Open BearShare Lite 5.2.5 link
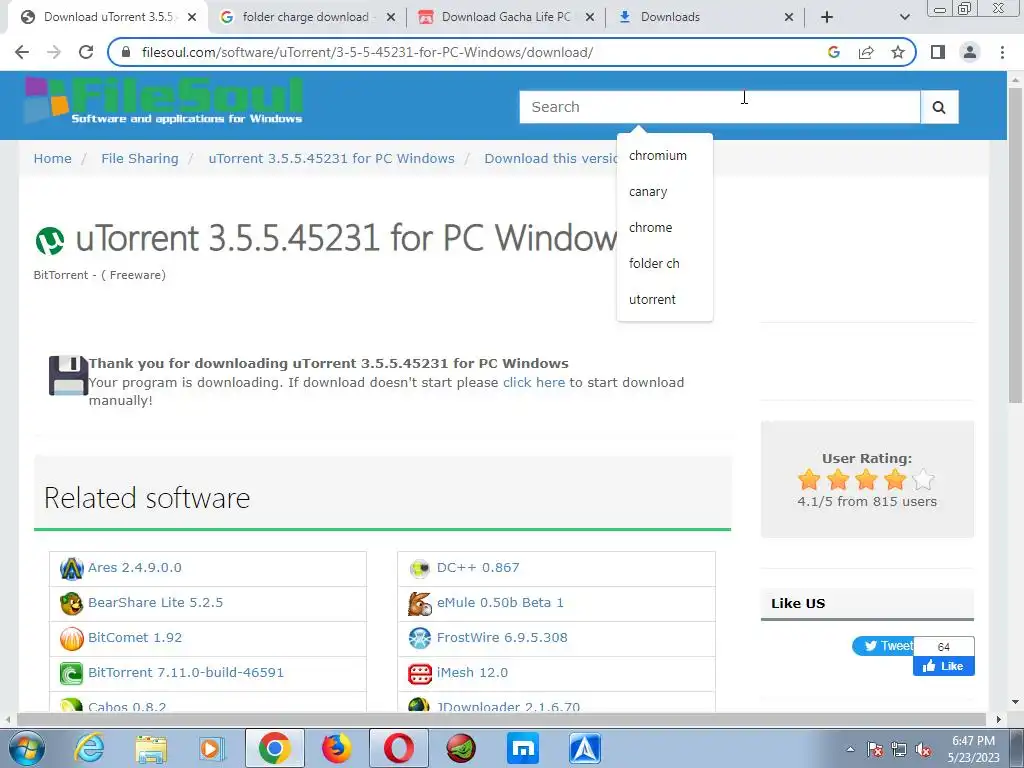Screen dimensions: 1024x768 [x=155, y=603]
